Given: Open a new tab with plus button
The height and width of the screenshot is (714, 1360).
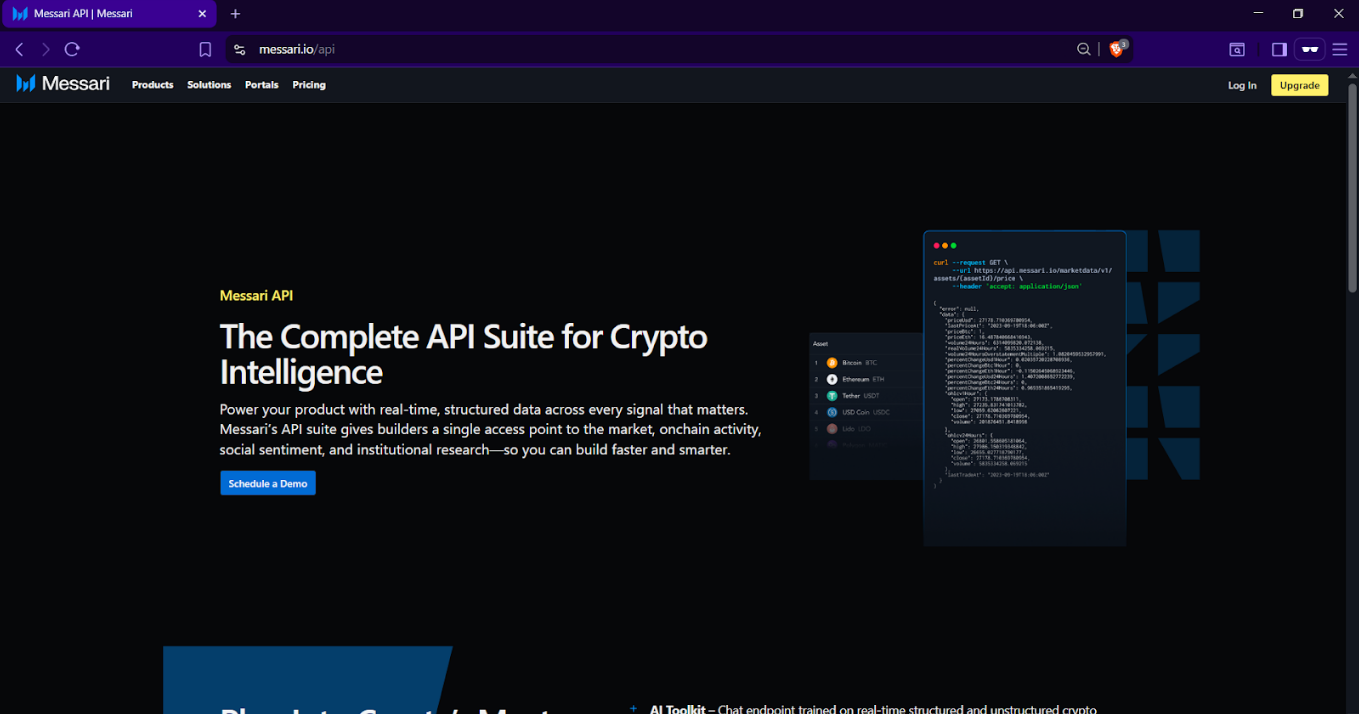Looking at the screenshot, I should [x=236, y=14].
